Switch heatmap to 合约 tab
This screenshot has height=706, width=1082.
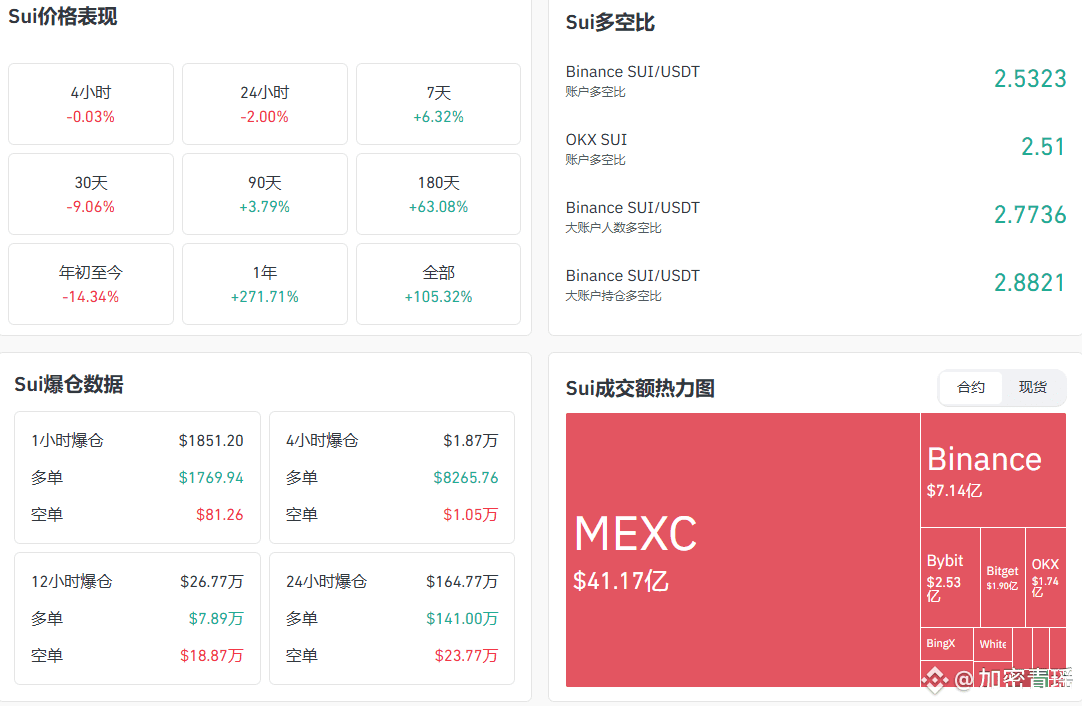click(971, 388)
